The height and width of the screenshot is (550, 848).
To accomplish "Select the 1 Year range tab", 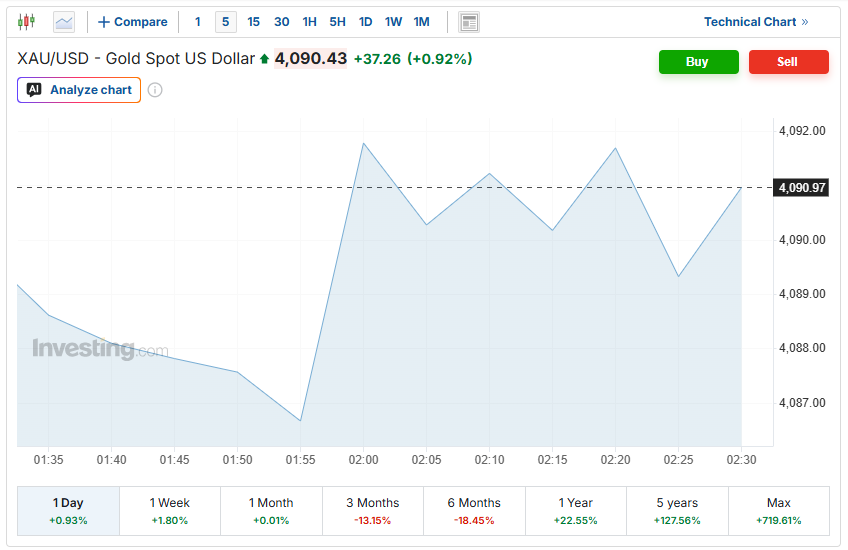I will [x=575, y=511].
